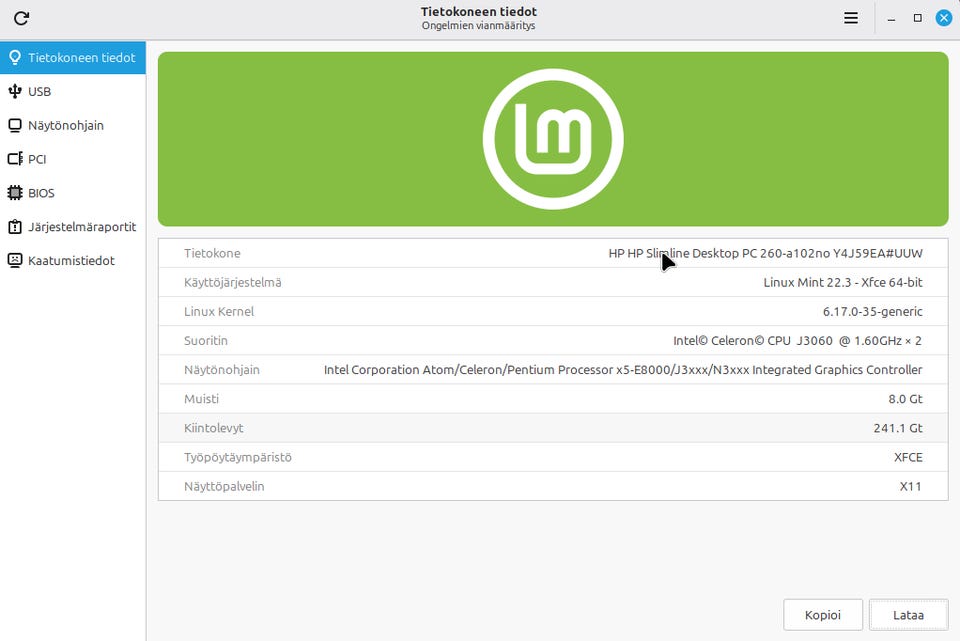The height and width of the screenshot is (641, 960).
Task: Go to the PCI section
Action: [73, 159]
